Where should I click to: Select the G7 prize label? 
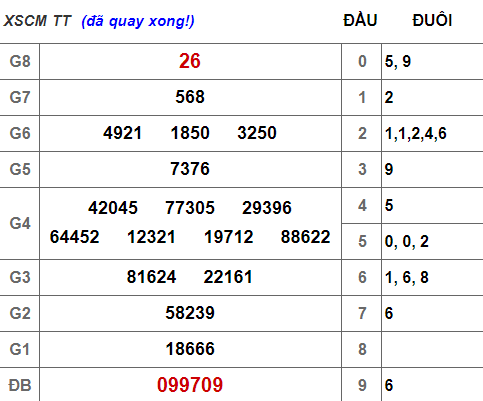[20, 97]
